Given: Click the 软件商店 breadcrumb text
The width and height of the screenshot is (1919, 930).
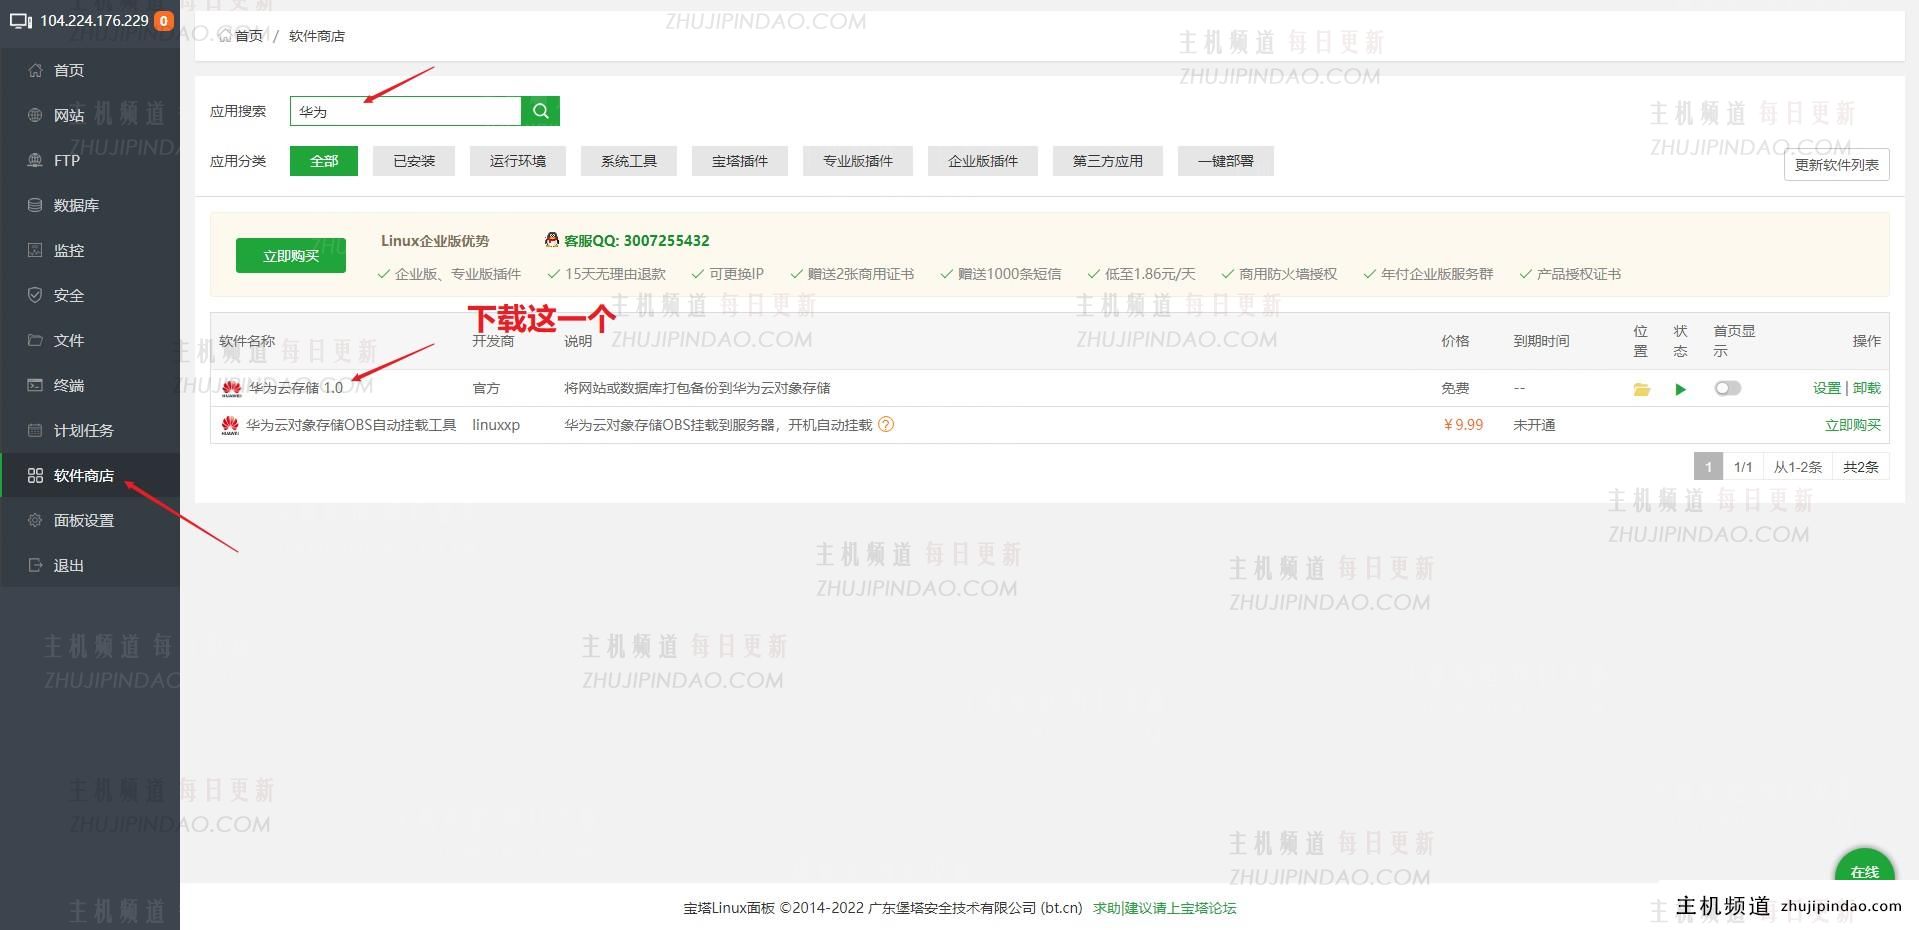Looking at the screenshot, I should tap(317, 36).
